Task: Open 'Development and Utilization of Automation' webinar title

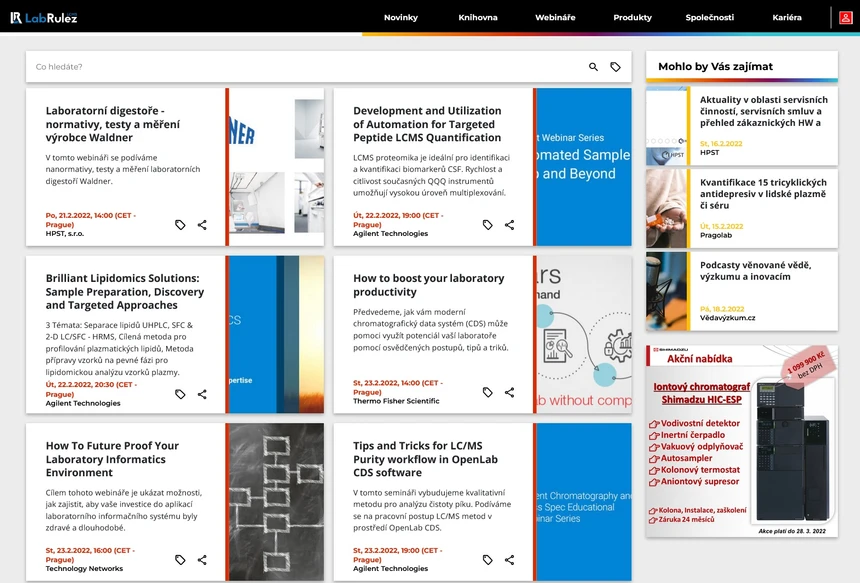Action: click(x=427, y=124)
